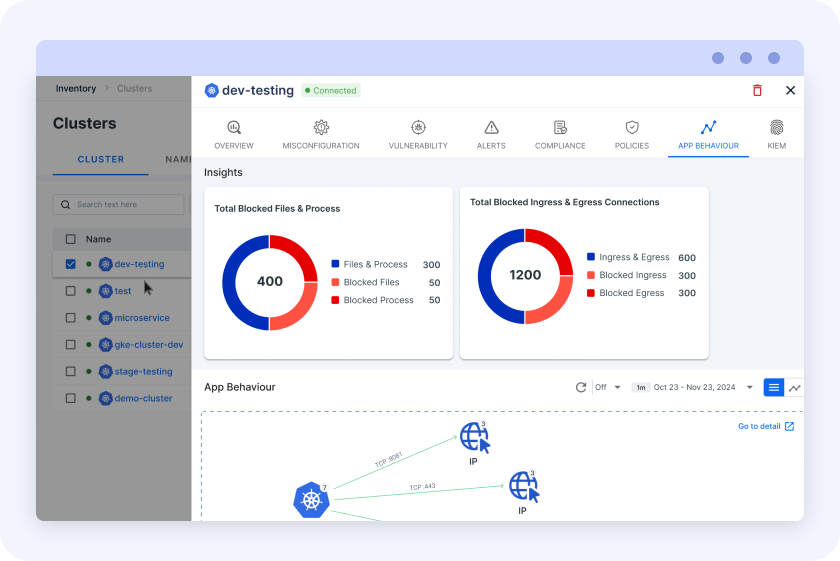Switch to line graph view icon
The image size is (840, 561).
click(x=795, y=387)
